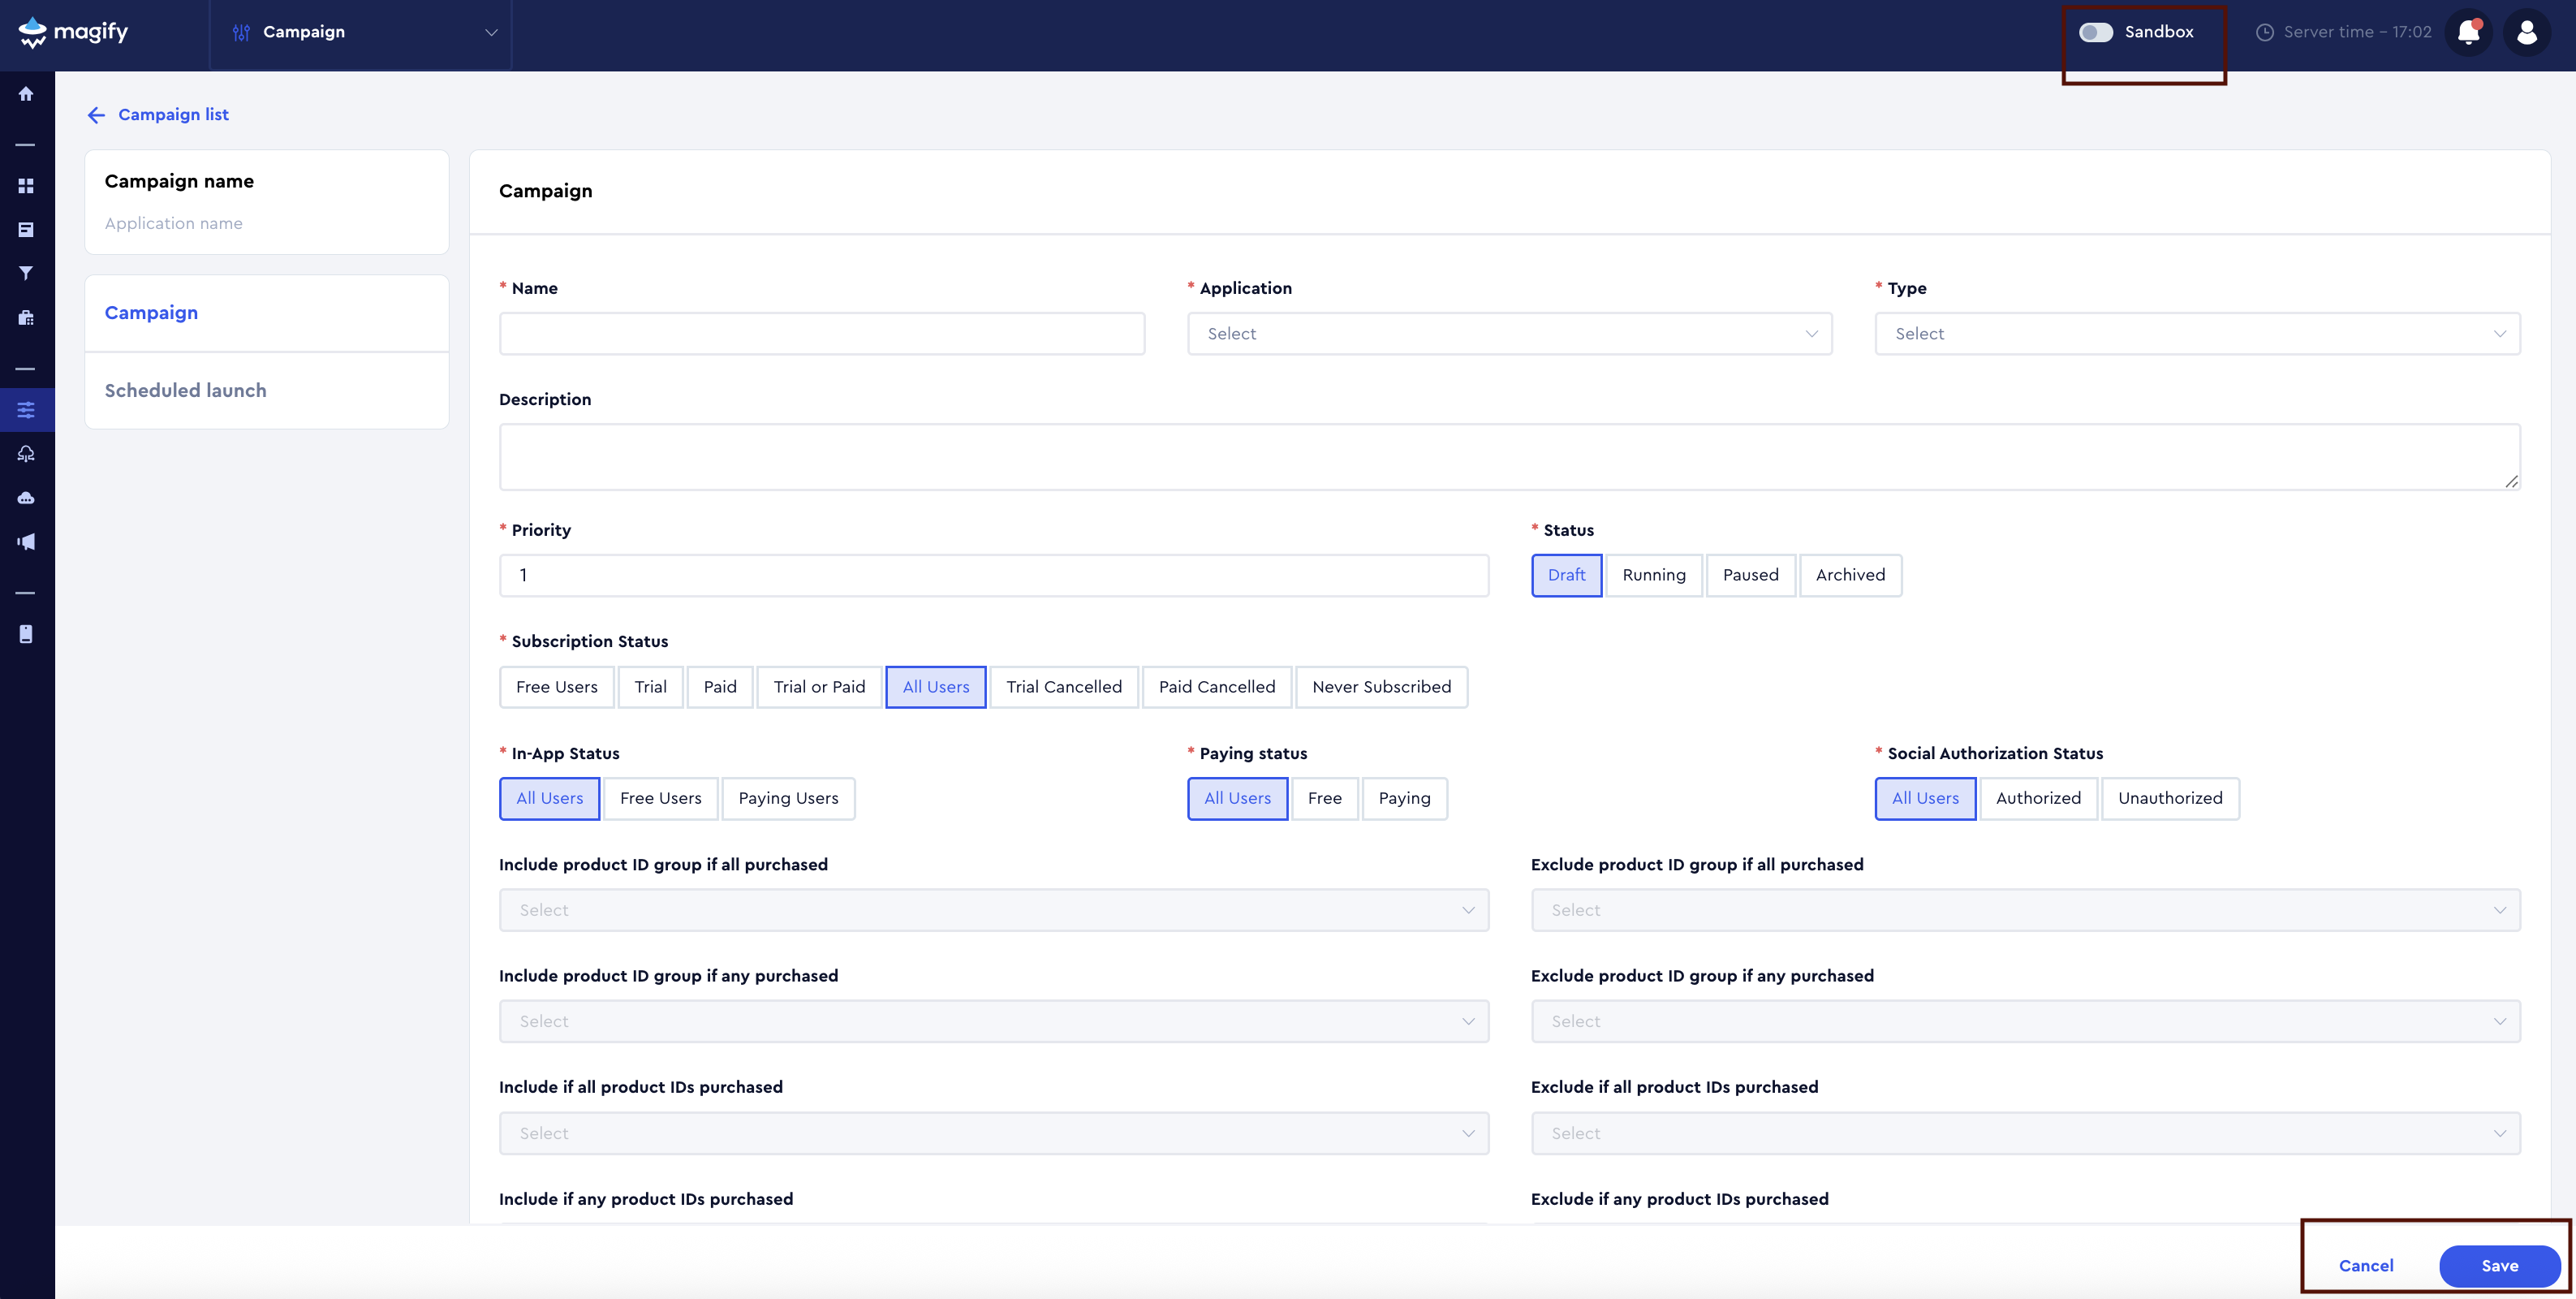Viewport: 2576px width, 1299px height.
Task: Toggle the Sandbox switch
Action: [2095, 32]
